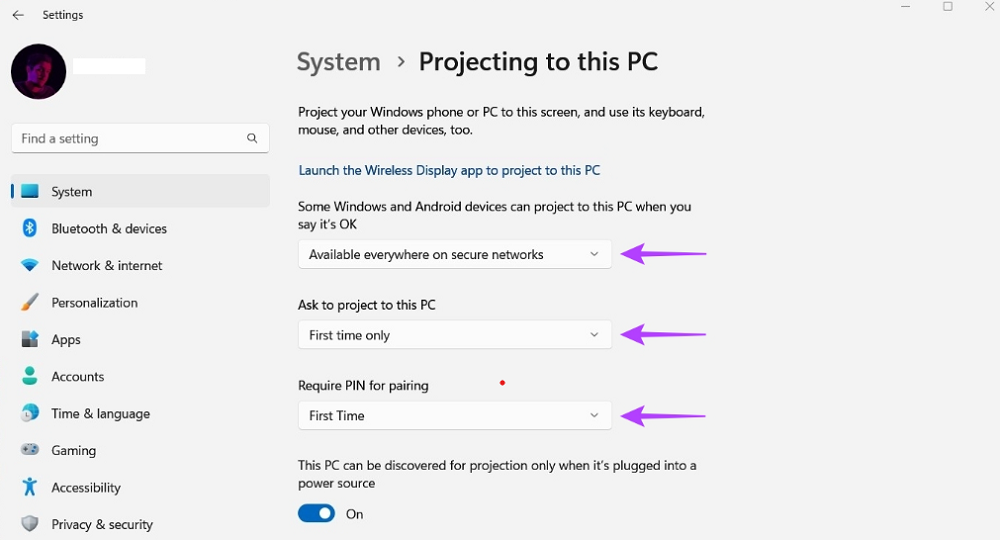
Task: Click the Apps icon in the sidebar
Action: pyautogui.click(x=30, y=339)
